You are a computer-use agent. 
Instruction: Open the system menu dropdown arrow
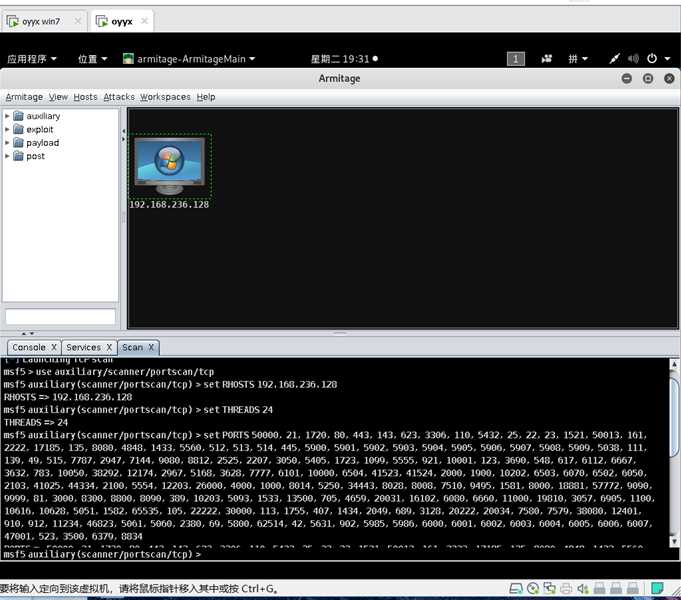pos(668,59)
